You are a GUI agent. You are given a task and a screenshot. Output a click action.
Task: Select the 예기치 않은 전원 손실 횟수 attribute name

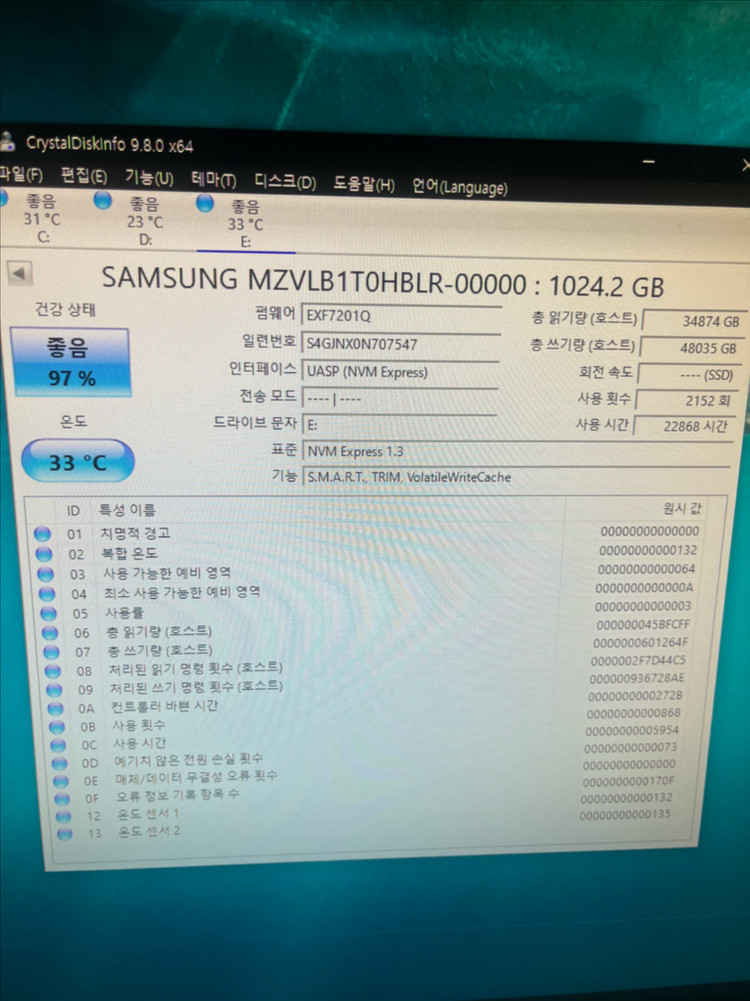click(x=188, y=760)
